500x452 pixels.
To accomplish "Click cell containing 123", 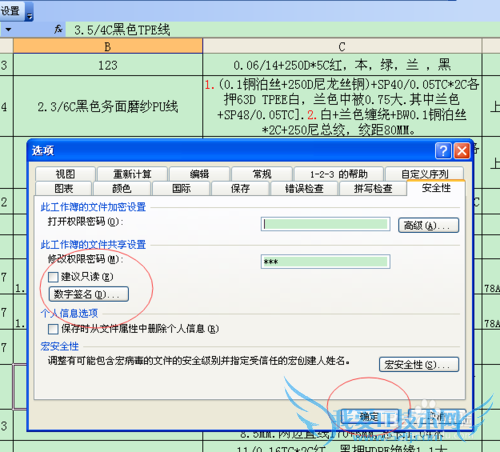I will [x=108, y=65].
